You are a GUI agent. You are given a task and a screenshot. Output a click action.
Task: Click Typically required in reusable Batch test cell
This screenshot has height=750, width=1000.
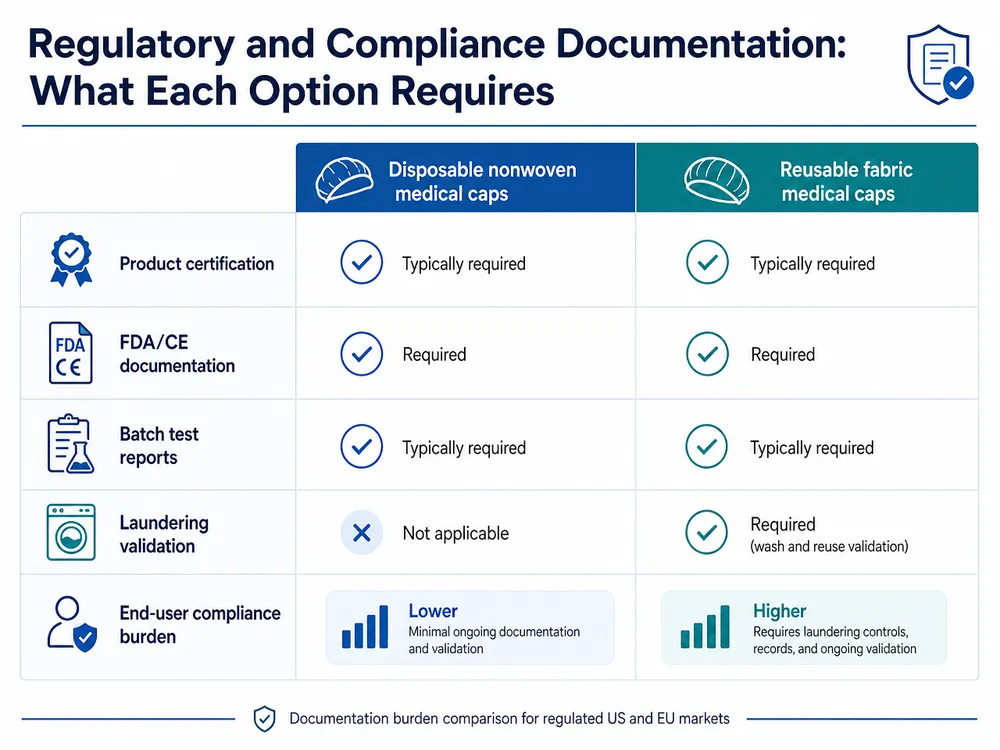click(812, 448)
